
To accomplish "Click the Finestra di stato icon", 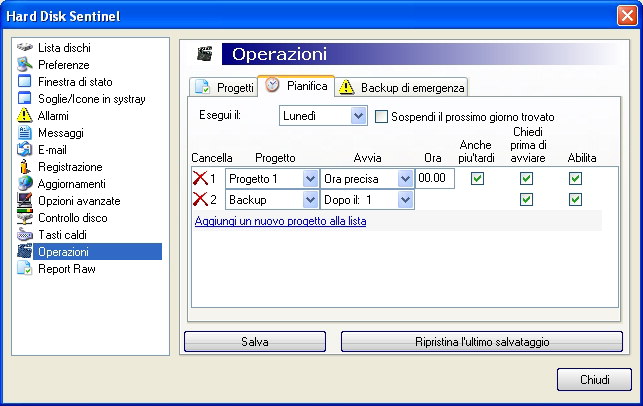I will [x=25, y=81].
